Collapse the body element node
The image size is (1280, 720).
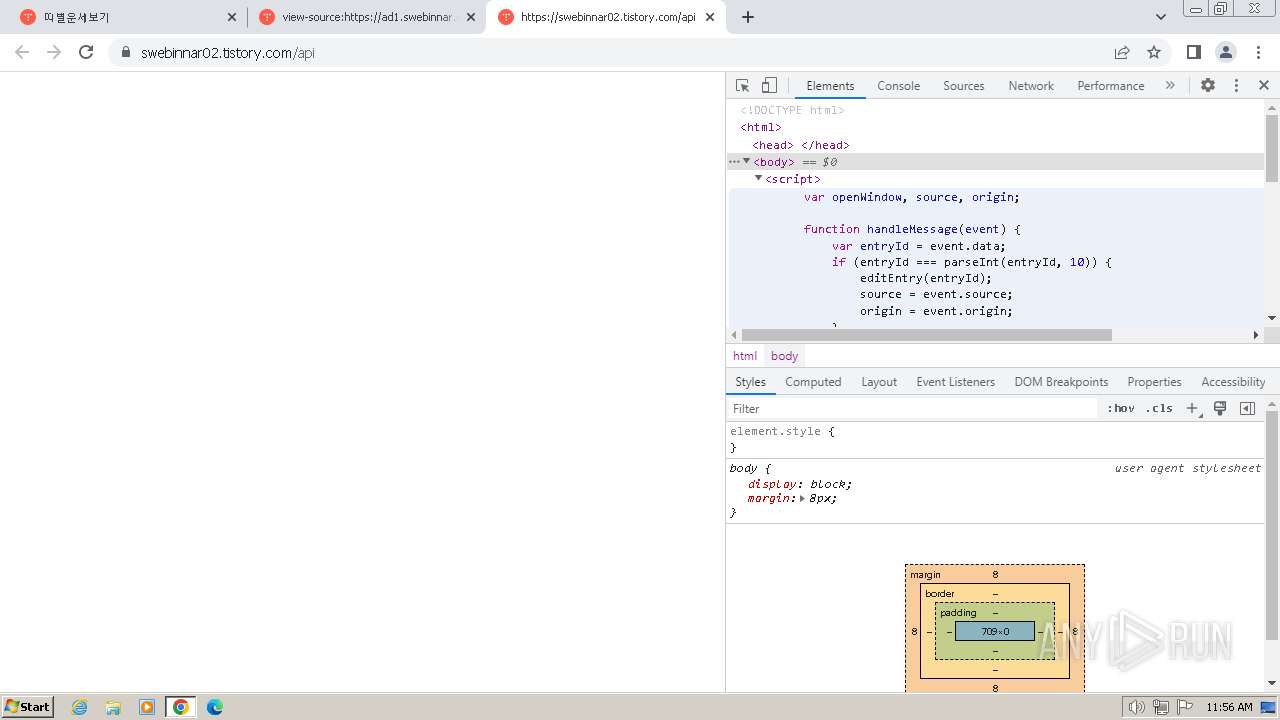pos(747,161)
